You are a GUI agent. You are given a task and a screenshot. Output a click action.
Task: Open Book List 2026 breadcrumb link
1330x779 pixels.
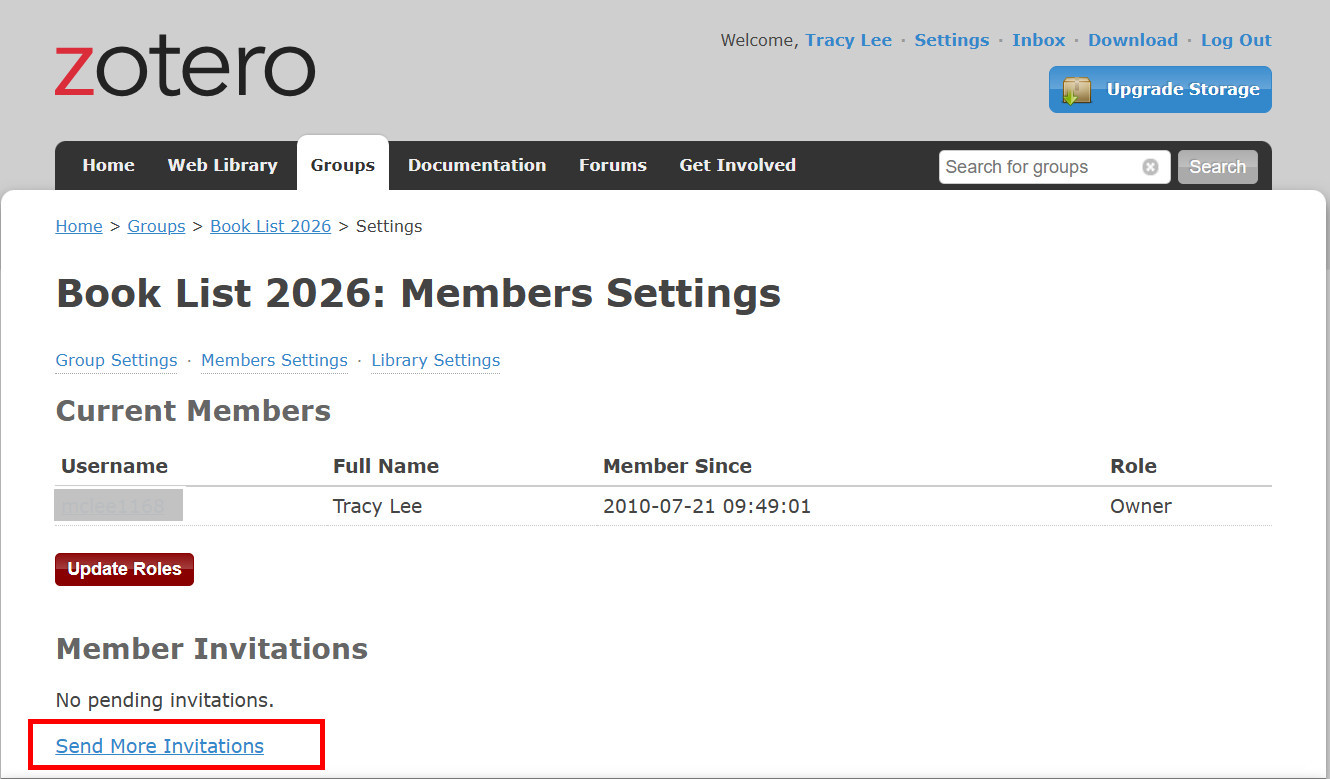[270, 226]
